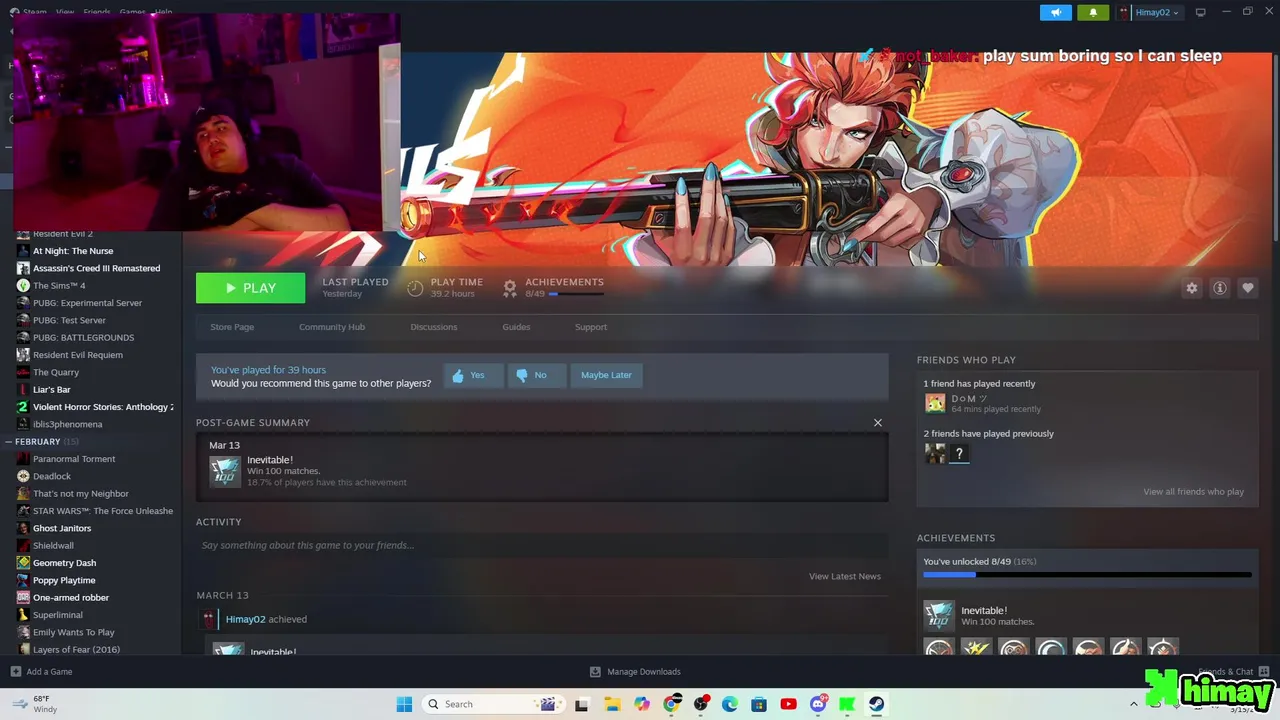Open Windows Start menu
Screen dimensions: 1280x720
click(x=404, y=704)
